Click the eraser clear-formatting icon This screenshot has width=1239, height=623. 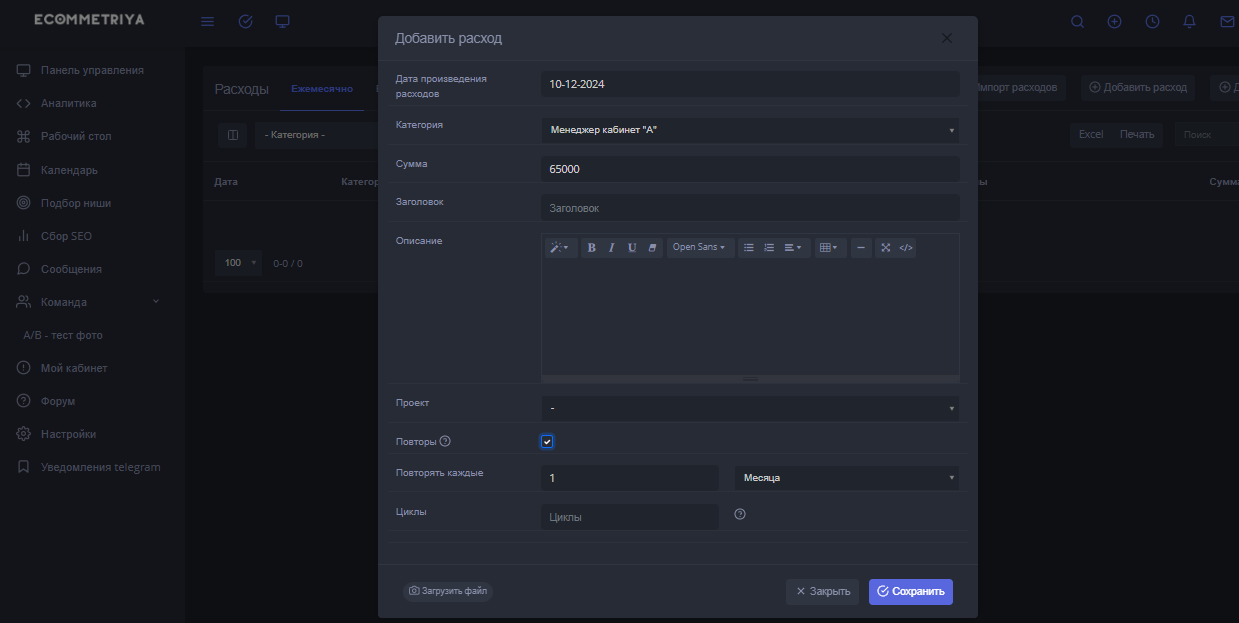652,248
